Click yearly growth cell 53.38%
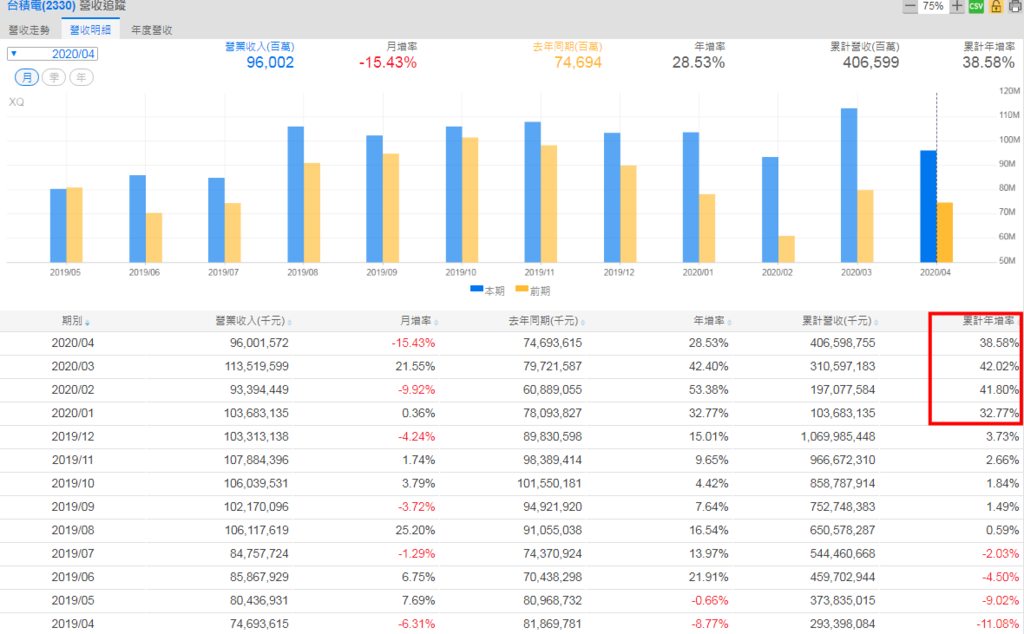 tap(709, 390)
